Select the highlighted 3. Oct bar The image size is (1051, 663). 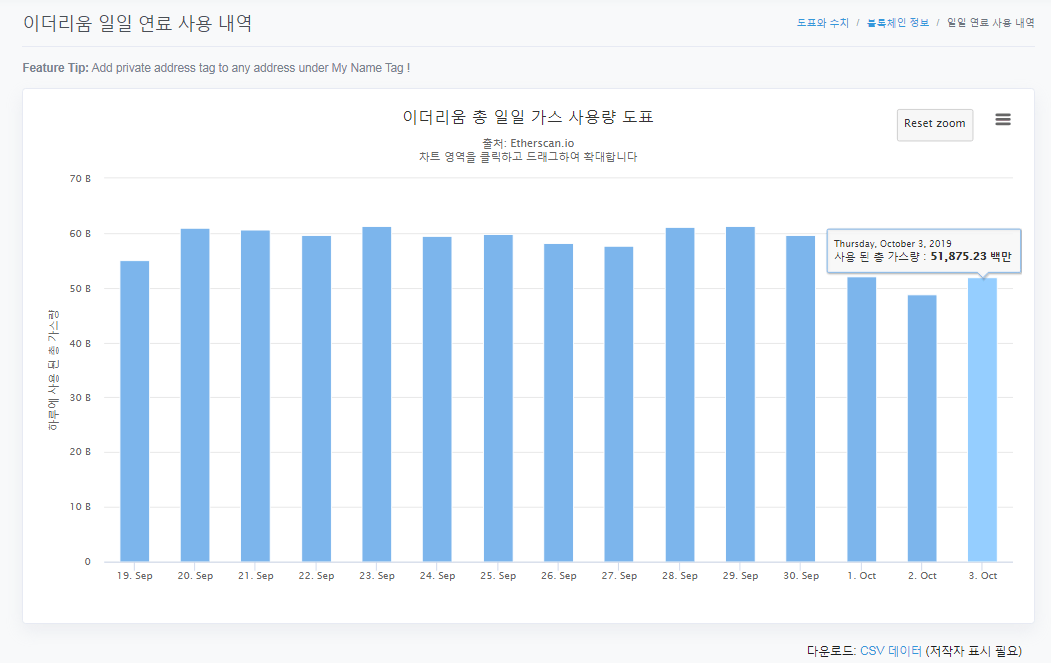tap(983, 420)
